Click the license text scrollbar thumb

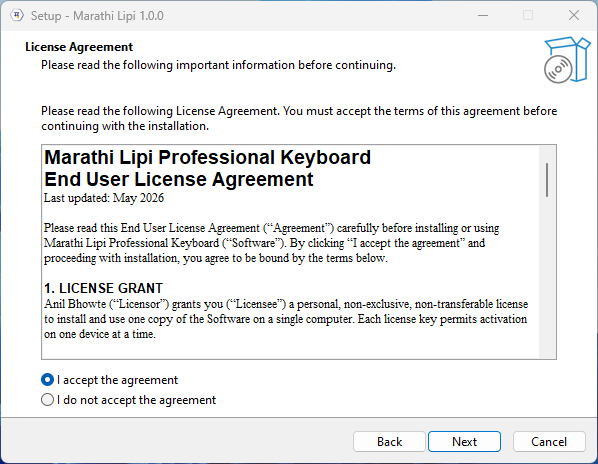coord(547,180)
